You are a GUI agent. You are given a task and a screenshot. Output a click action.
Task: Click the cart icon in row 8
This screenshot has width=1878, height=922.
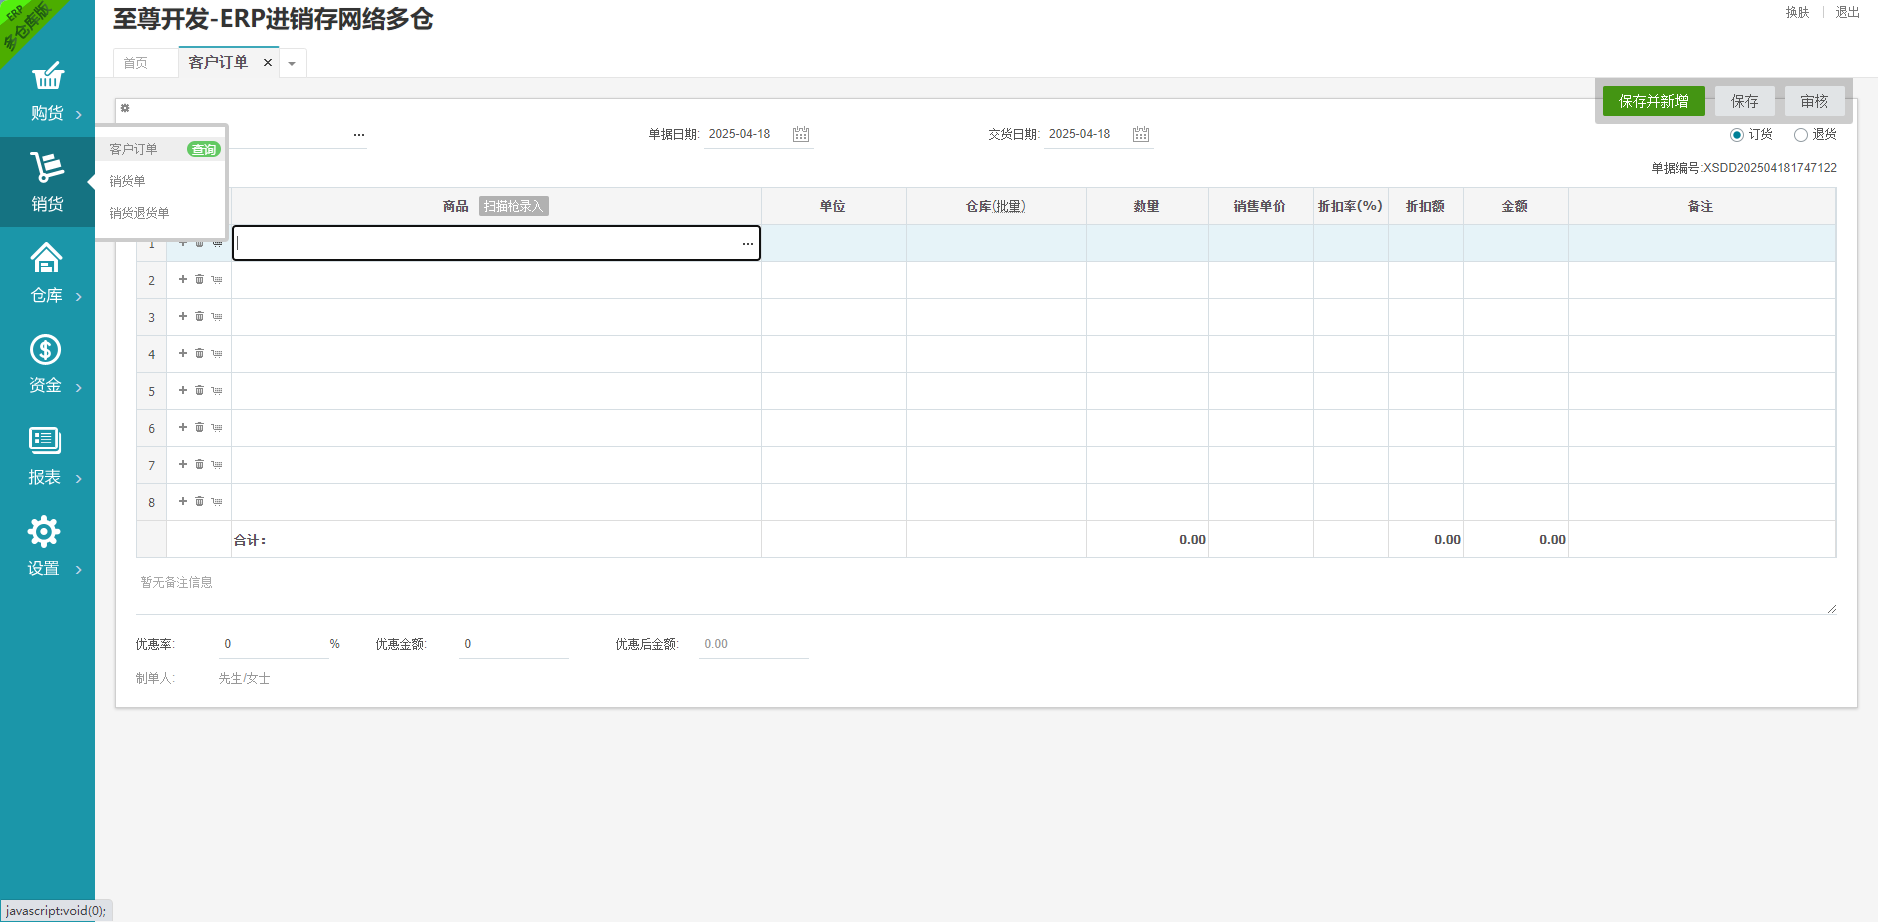coord(217,502)
